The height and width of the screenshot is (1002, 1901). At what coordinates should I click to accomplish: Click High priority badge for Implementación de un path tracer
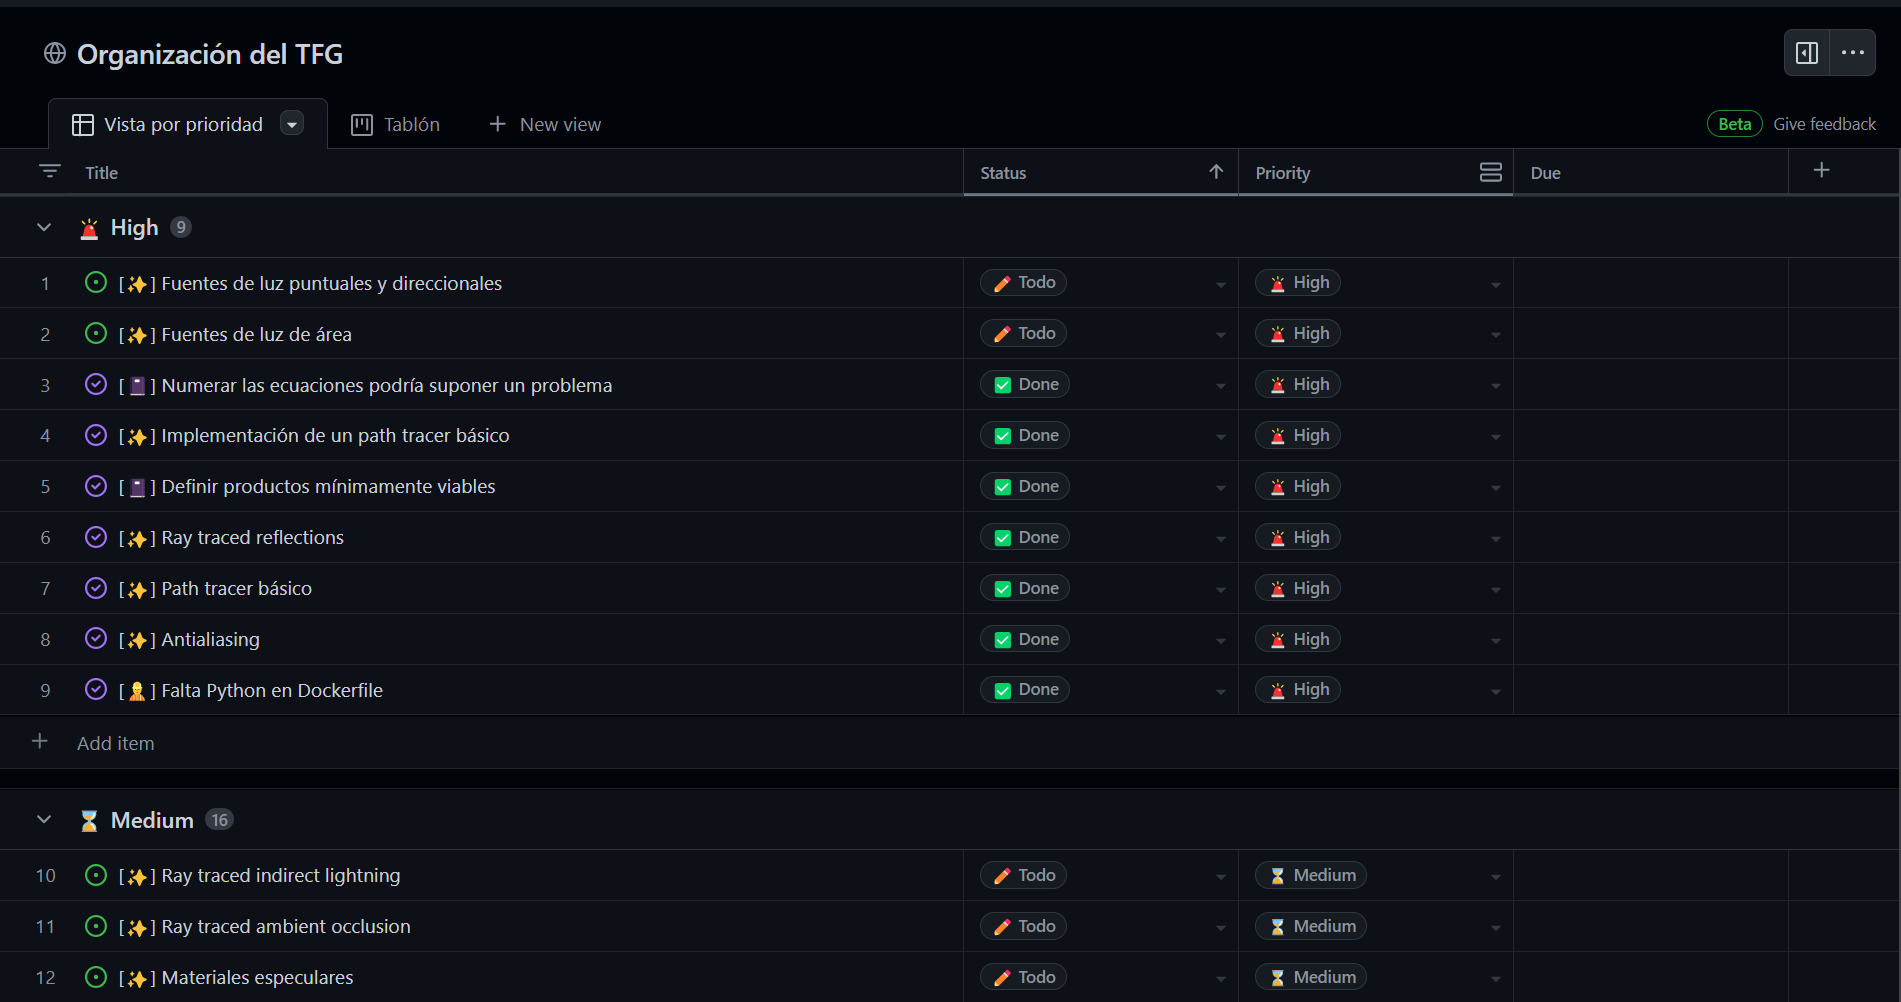click(1298, 435)
